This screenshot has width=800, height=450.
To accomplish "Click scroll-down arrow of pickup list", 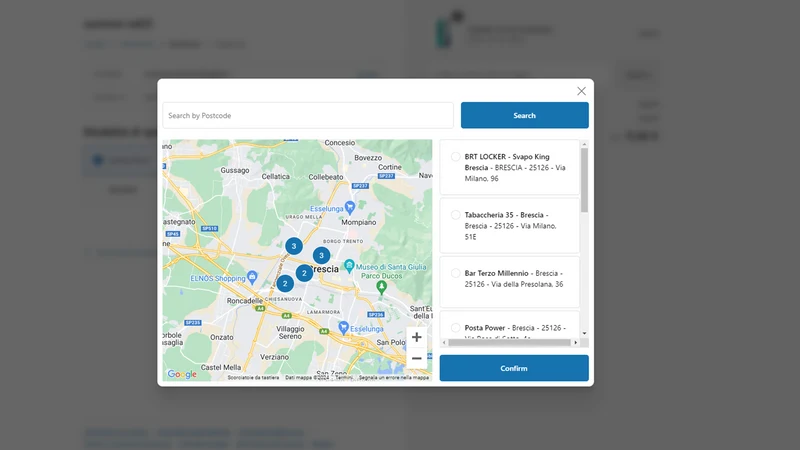I will 584,334.
